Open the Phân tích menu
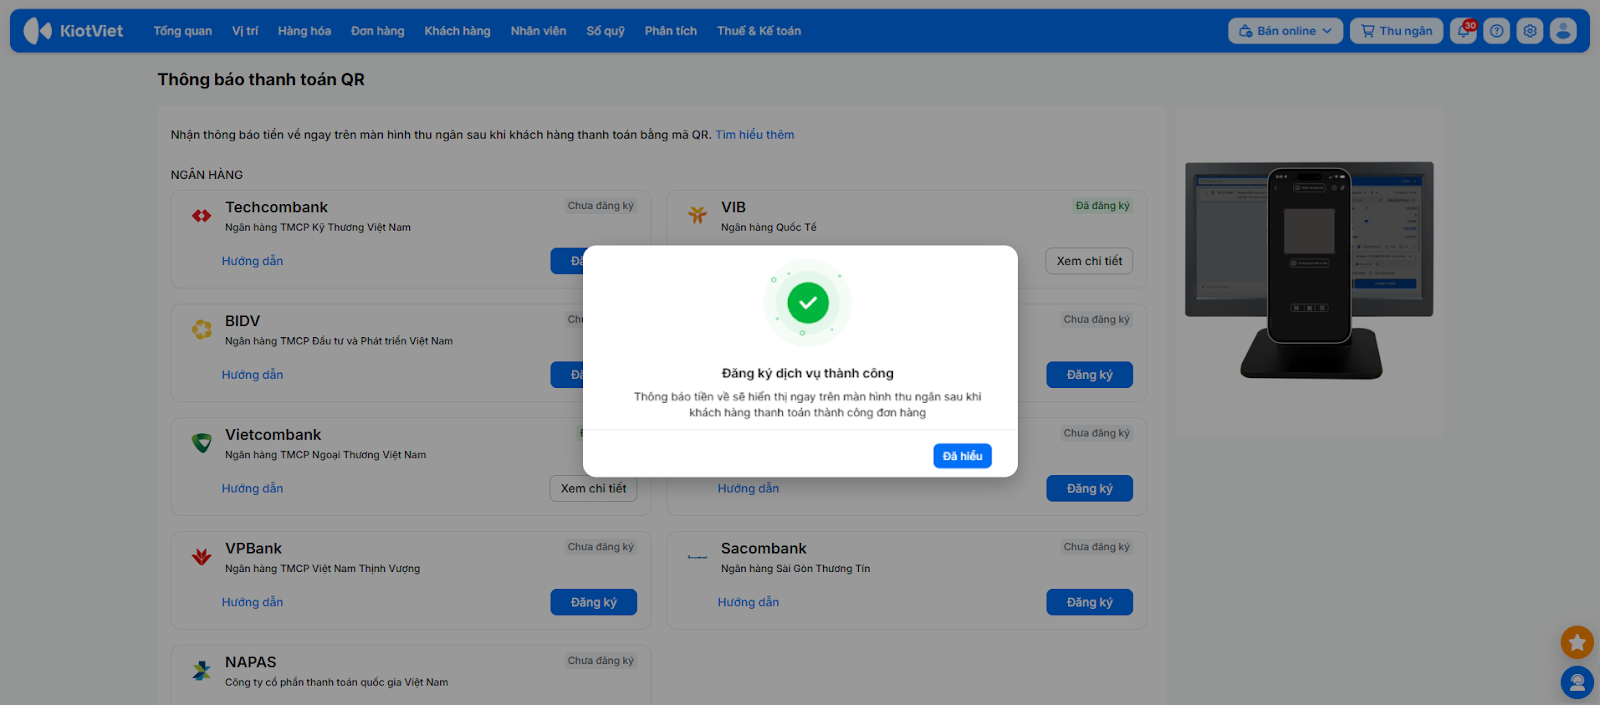Image resolution: width=1600 pixels, height=705 pixels. click(671, 31)
